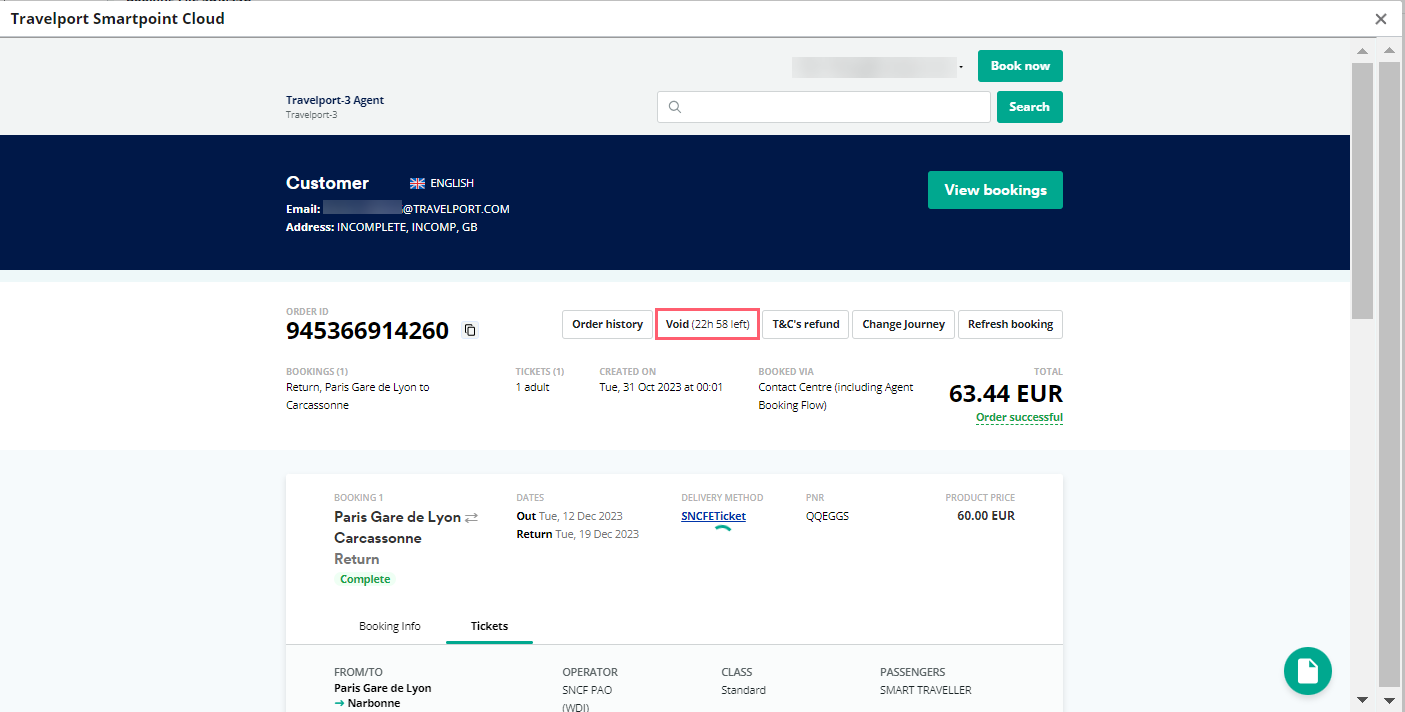Viewport: 1405px width, 712px height.
Task: Click the Contact Centre booked-via text
Action: [836, 396]
